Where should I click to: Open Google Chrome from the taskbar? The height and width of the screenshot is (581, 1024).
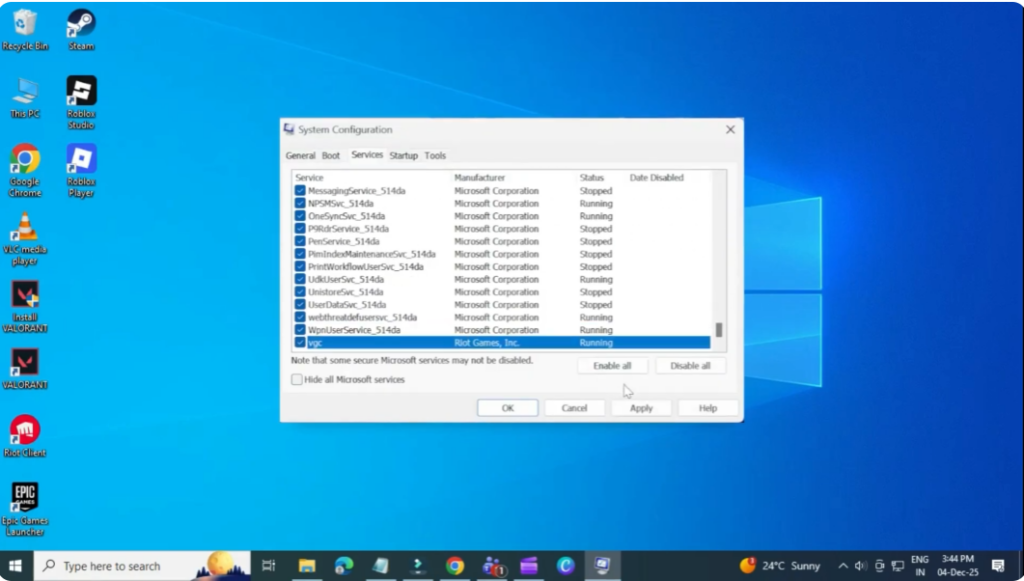coord(455,565)
